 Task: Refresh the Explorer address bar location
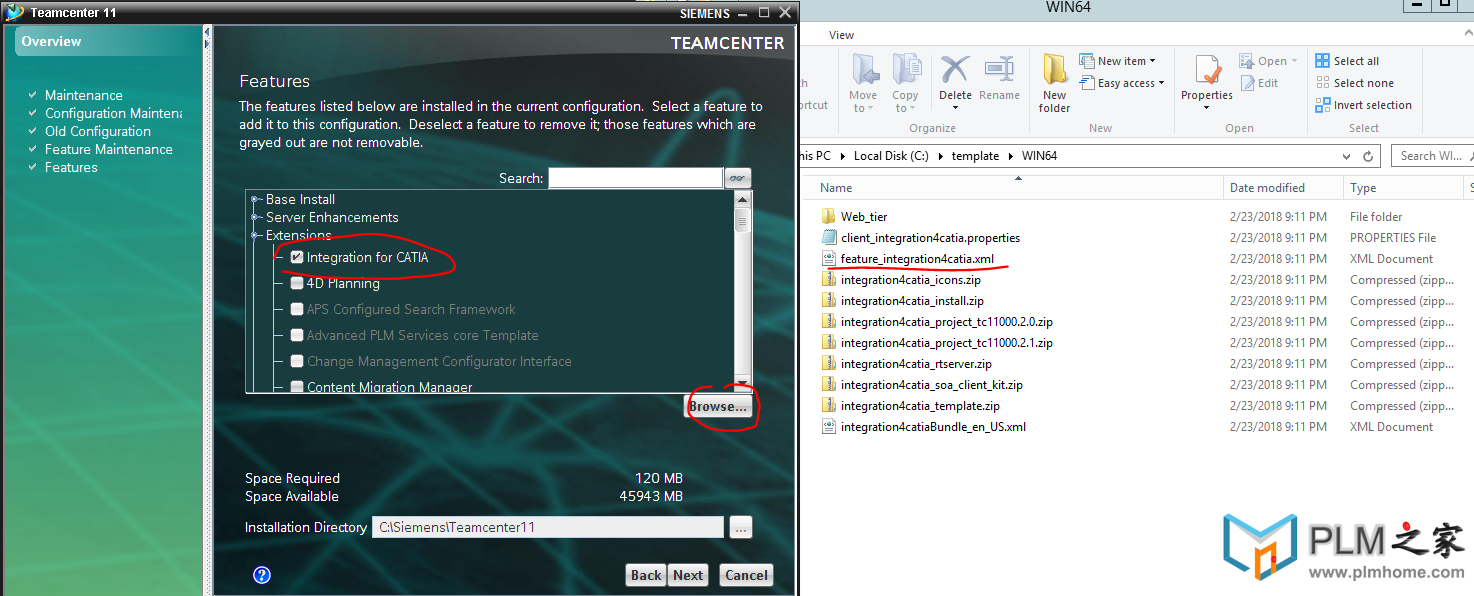point(1370,156)
